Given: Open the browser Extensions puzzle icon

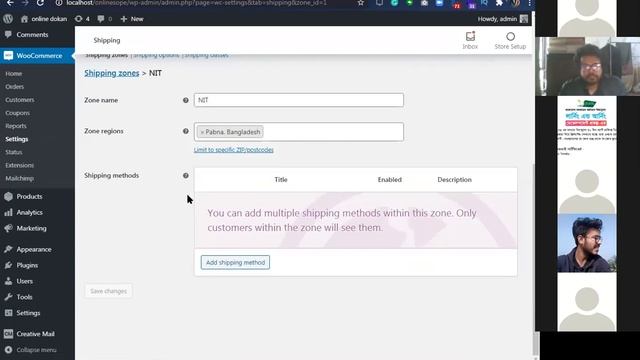Looking at the screenshot, I should [499, 3].
